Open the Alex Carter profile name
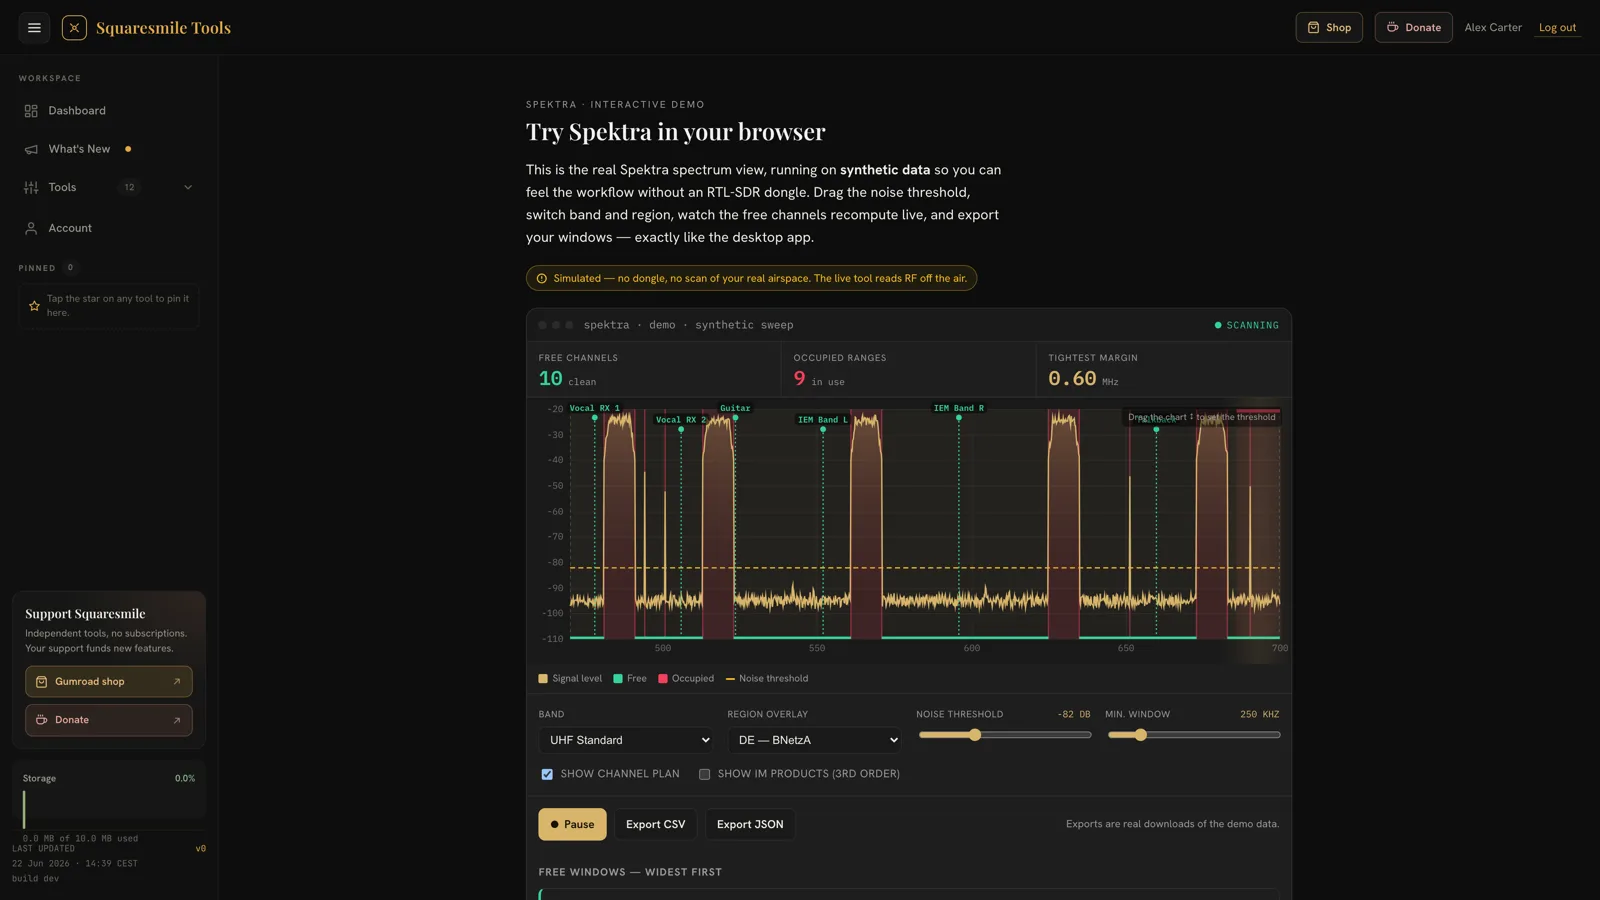Viewport: 1600px width, 900px height. pyautogui.click(x=1493, y=28)
